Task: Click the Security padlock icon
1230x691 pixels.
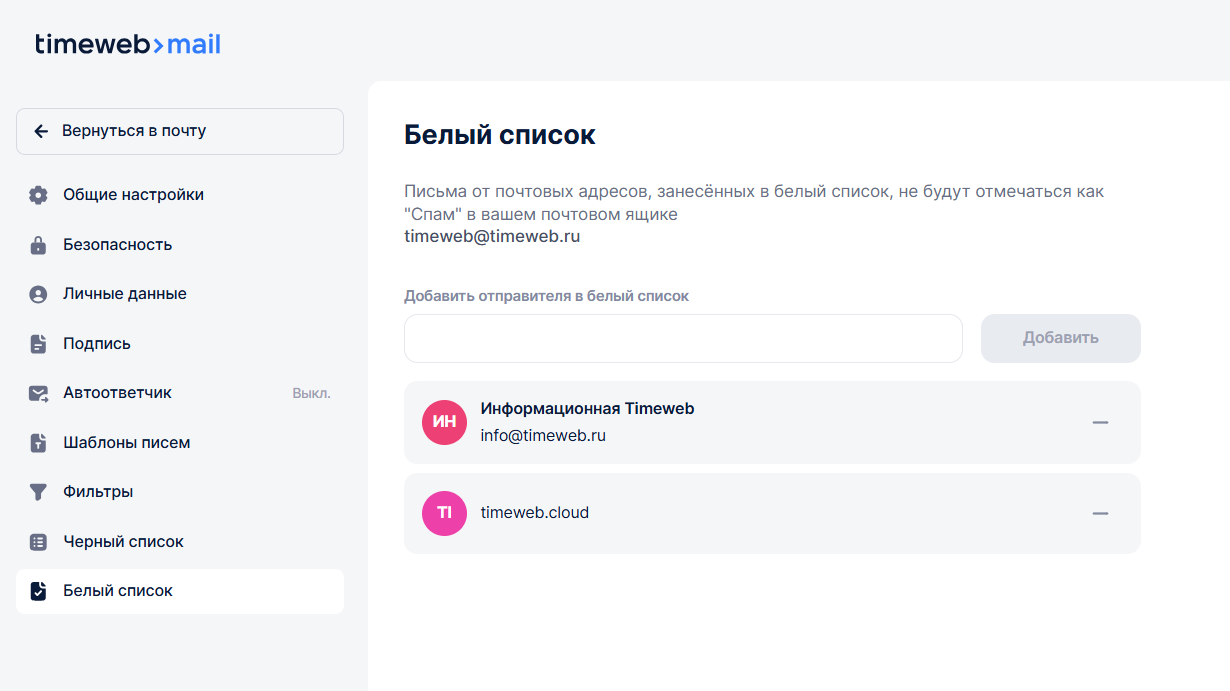Action: pyautogui.click(x=38, y=245)
